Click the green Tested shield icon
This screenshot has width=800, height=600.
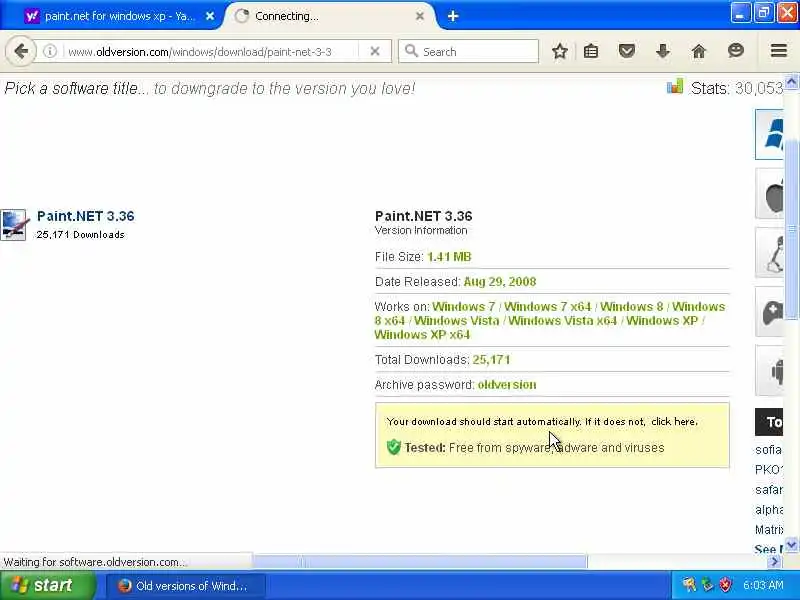click(x=393, y=447)
